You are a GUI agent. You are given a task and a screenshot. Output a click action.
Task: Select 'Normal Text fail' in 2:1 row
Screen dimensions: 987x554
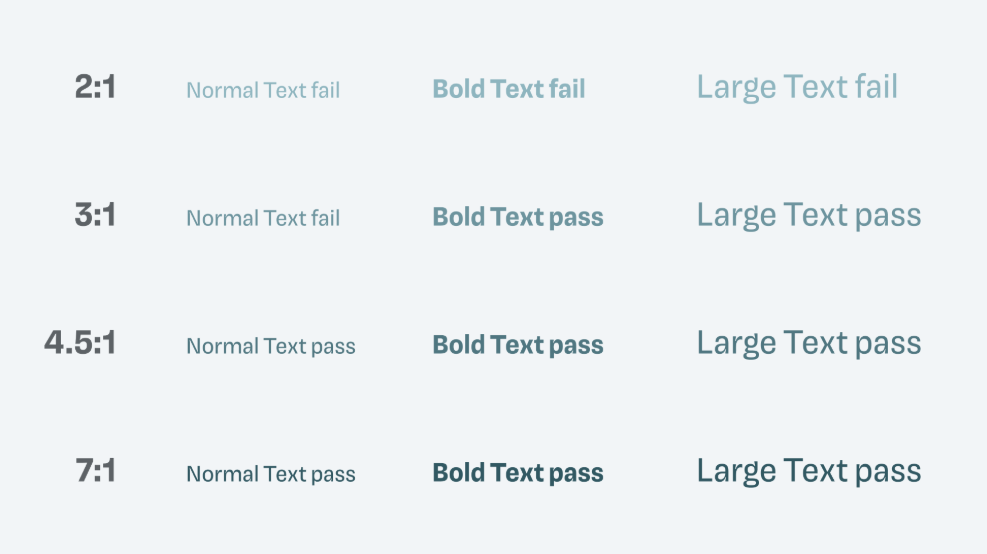pyautogui.click(x=263, y=90)
